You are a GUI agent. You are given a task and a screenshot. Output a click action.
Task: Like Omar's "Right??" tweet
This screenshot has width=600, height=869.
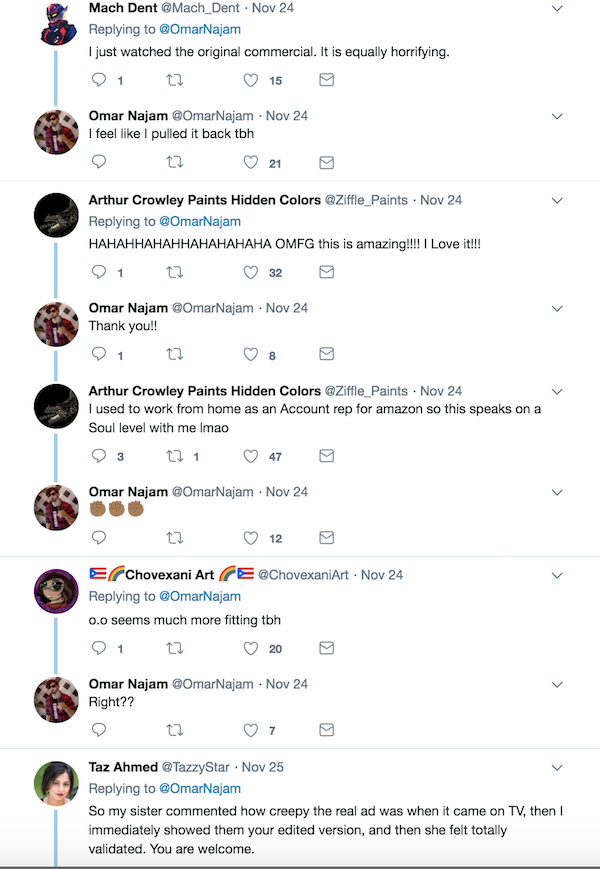pos(252,730)
